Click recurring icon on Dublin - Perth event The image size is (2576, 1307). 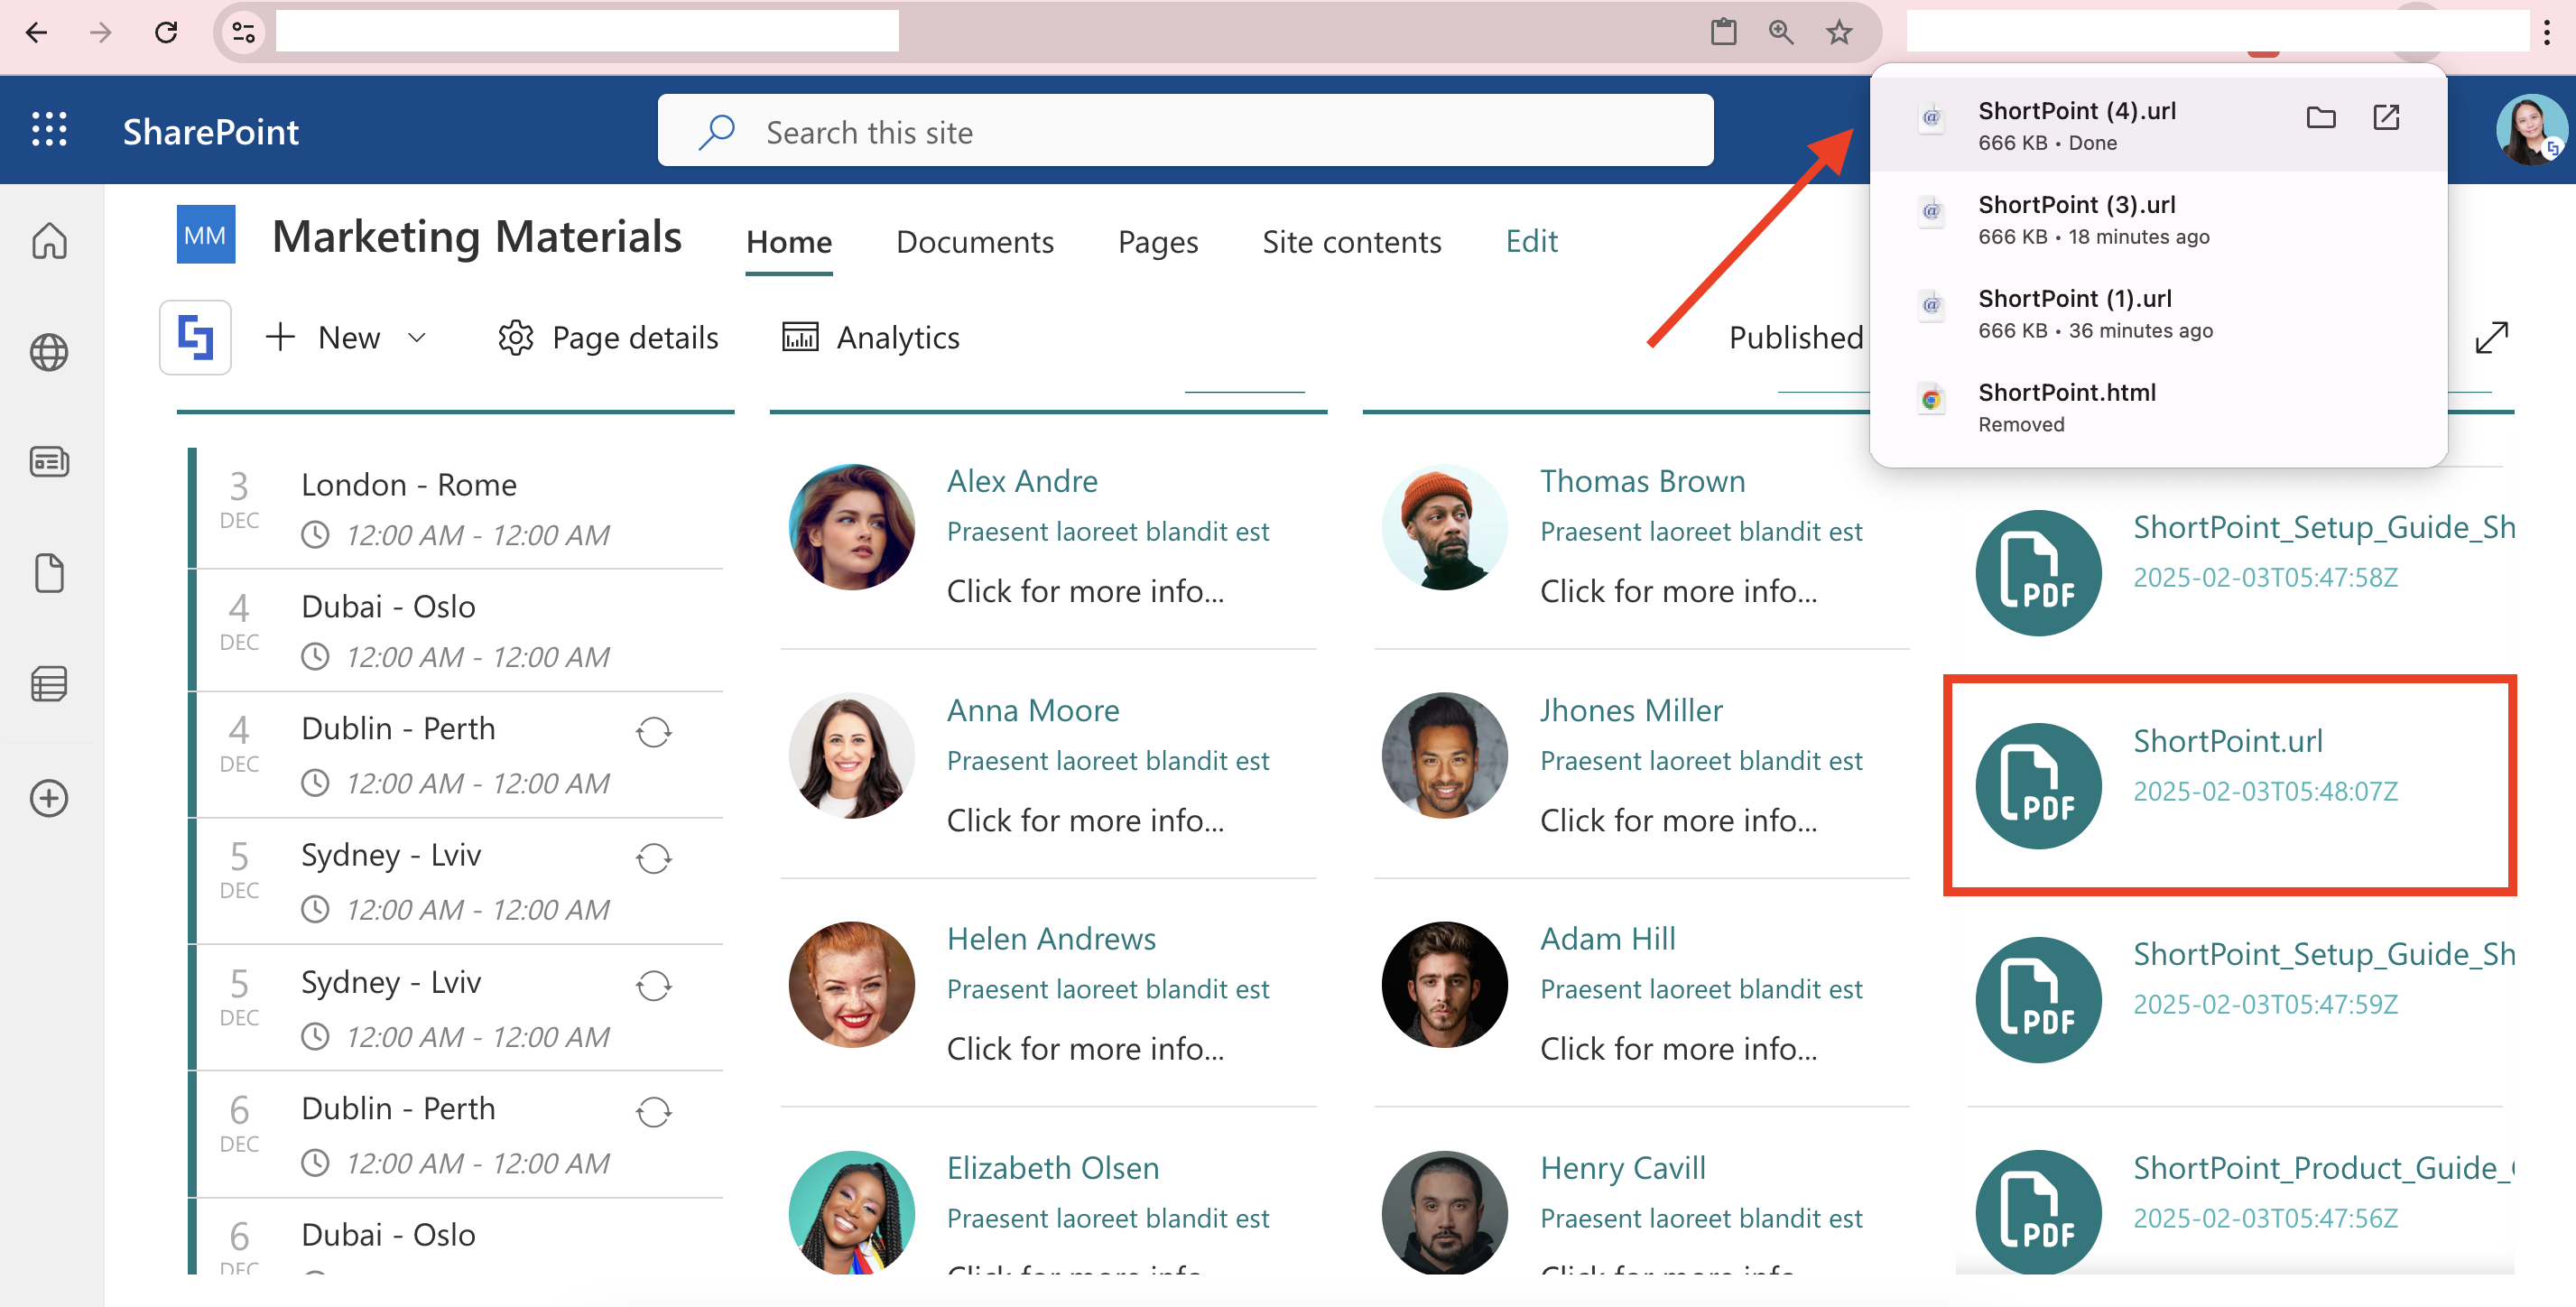pos(653,732)
